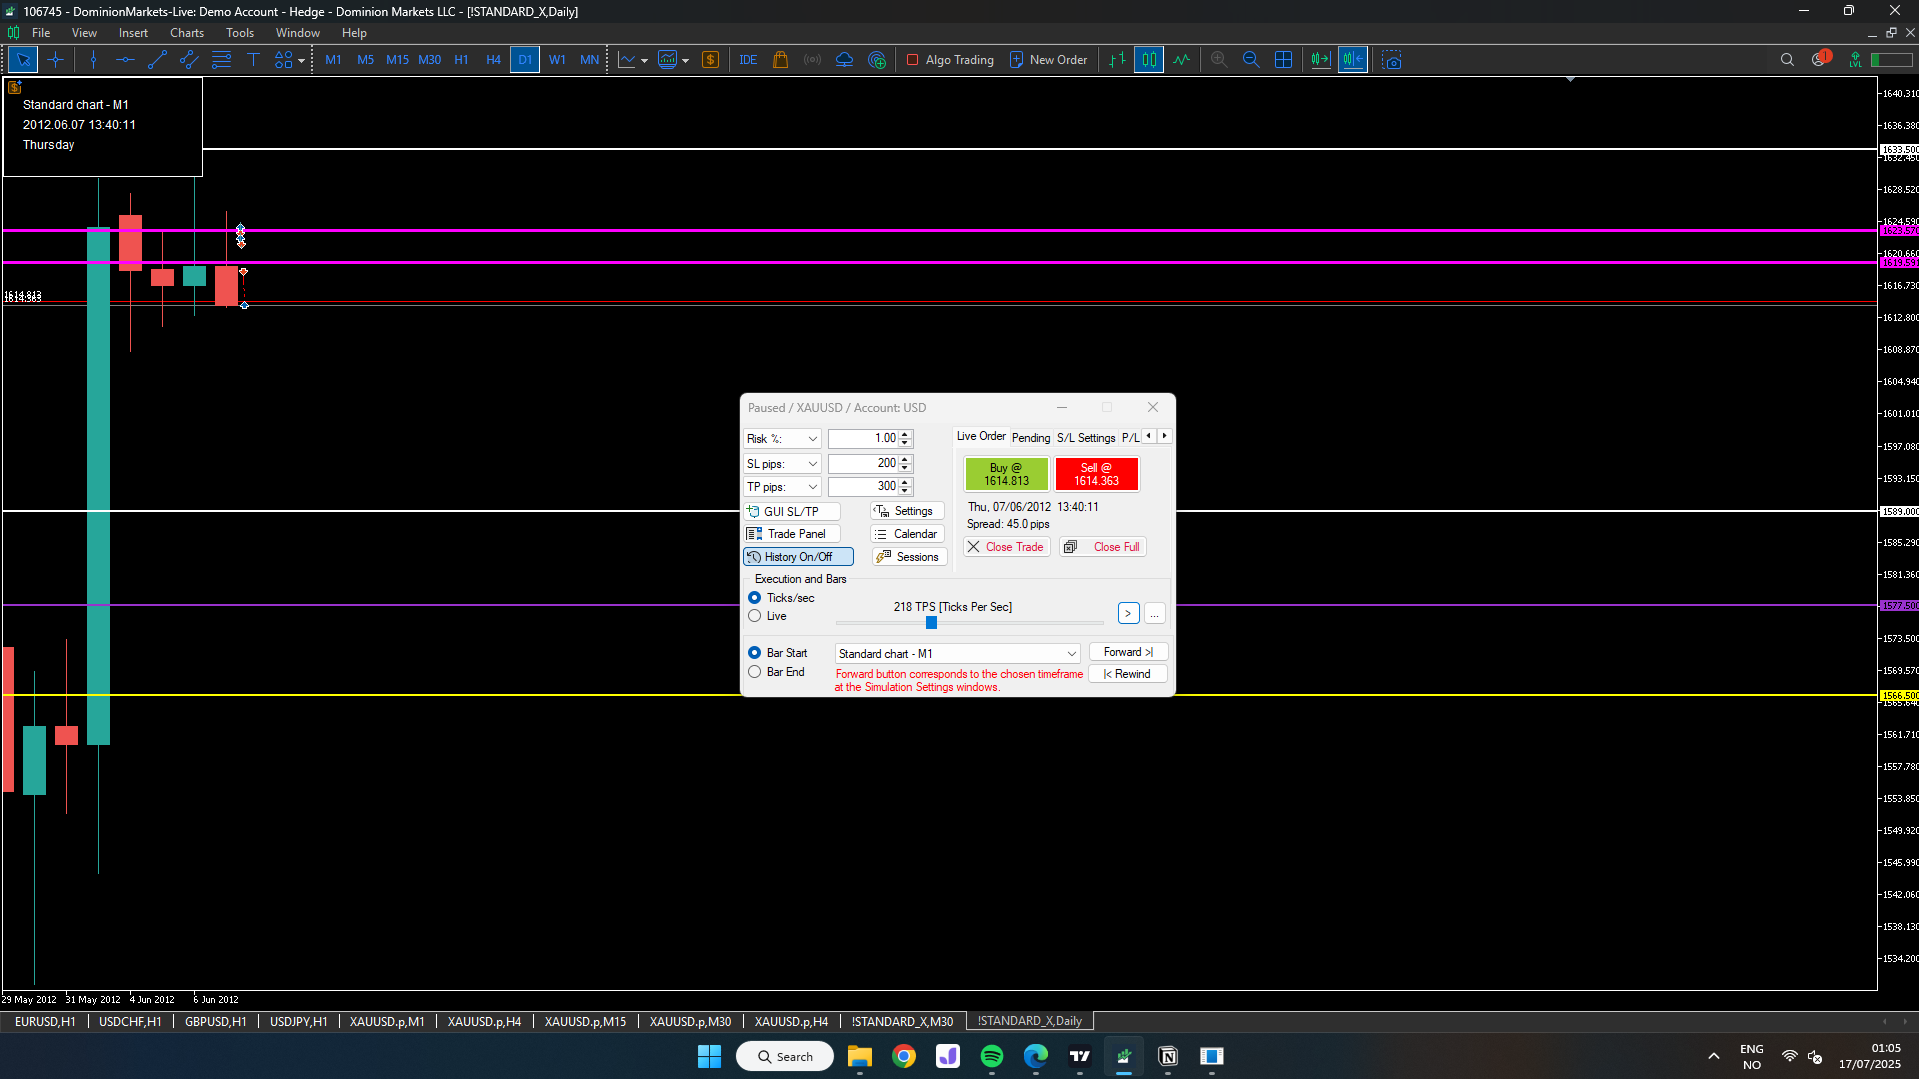Switch chart to M15 timeframe

tap(397, 60)
